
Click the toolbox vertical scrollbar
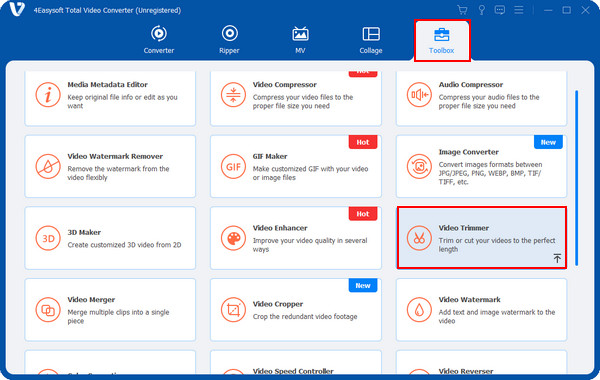pos(576,178)
